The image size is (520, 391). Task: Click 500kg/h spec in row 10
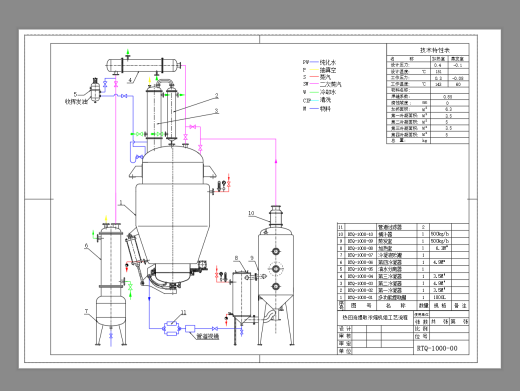pyautogui.click(x=440, y=234)
